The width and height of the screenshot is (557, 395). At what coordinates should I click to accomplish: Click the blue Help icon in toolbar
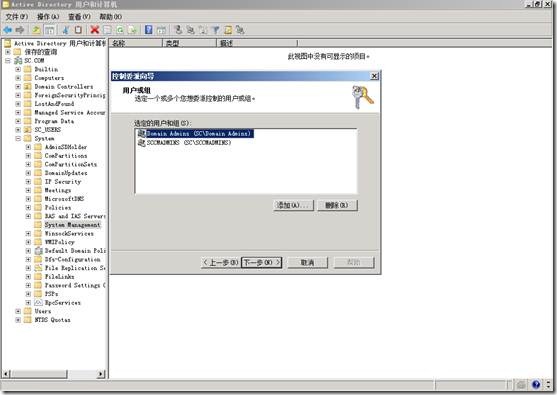point(148,30)
